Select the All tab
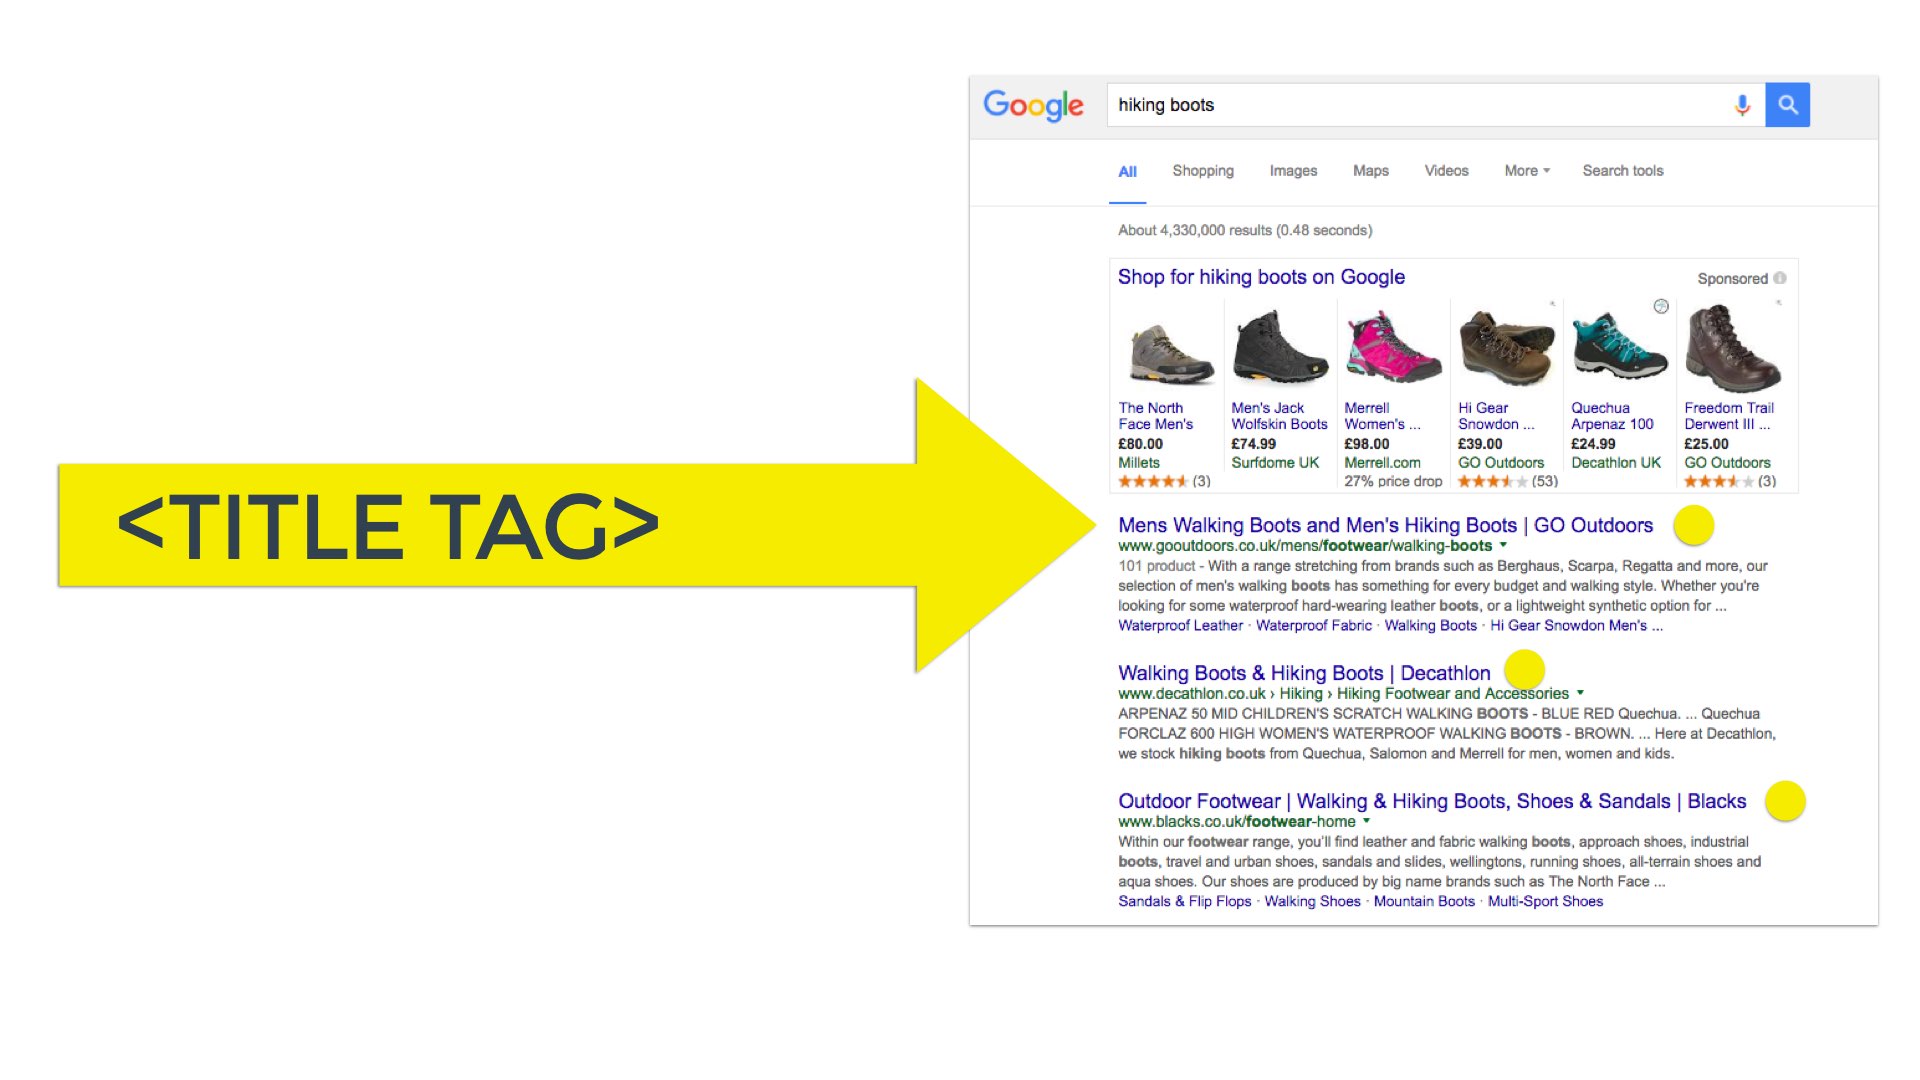This screenshot has height=1080, width=1920. 1127,172
